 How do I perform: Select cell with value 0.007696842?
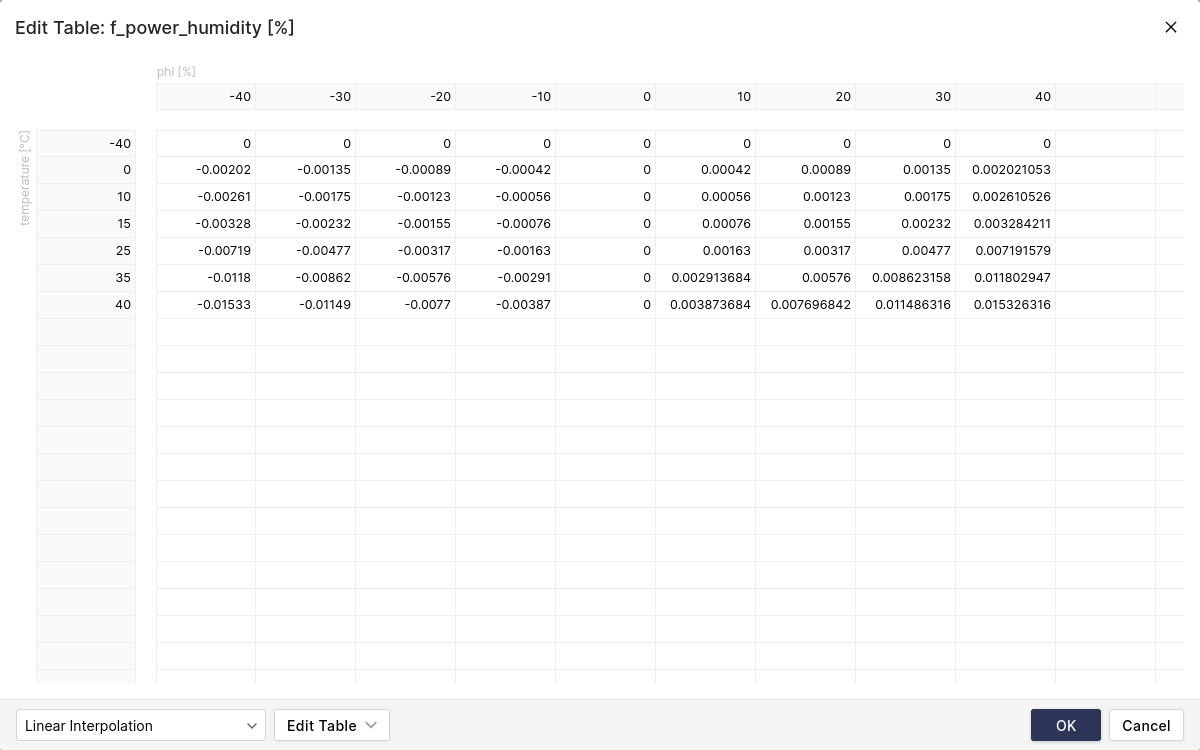click(805, 305)
